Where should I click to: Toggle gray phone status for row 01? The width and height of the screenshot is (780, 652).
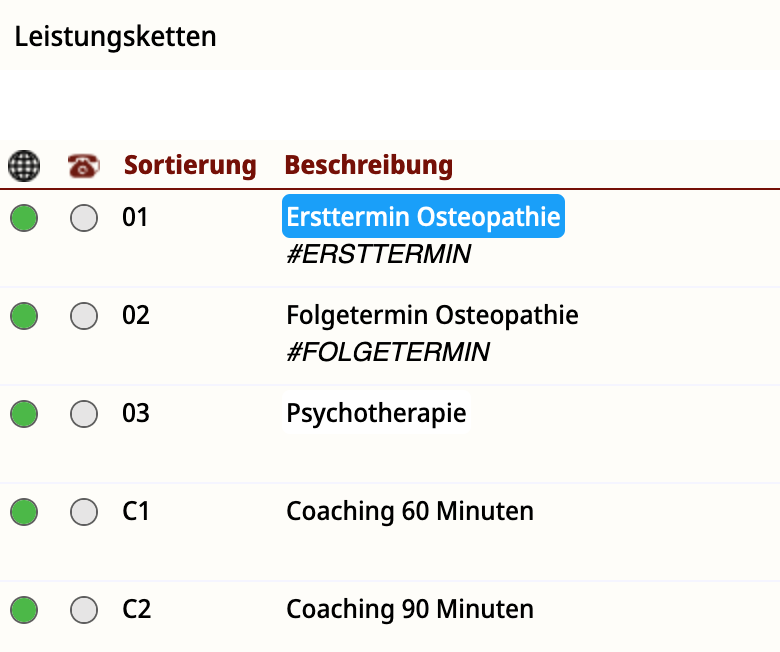[x=84, y=218]
